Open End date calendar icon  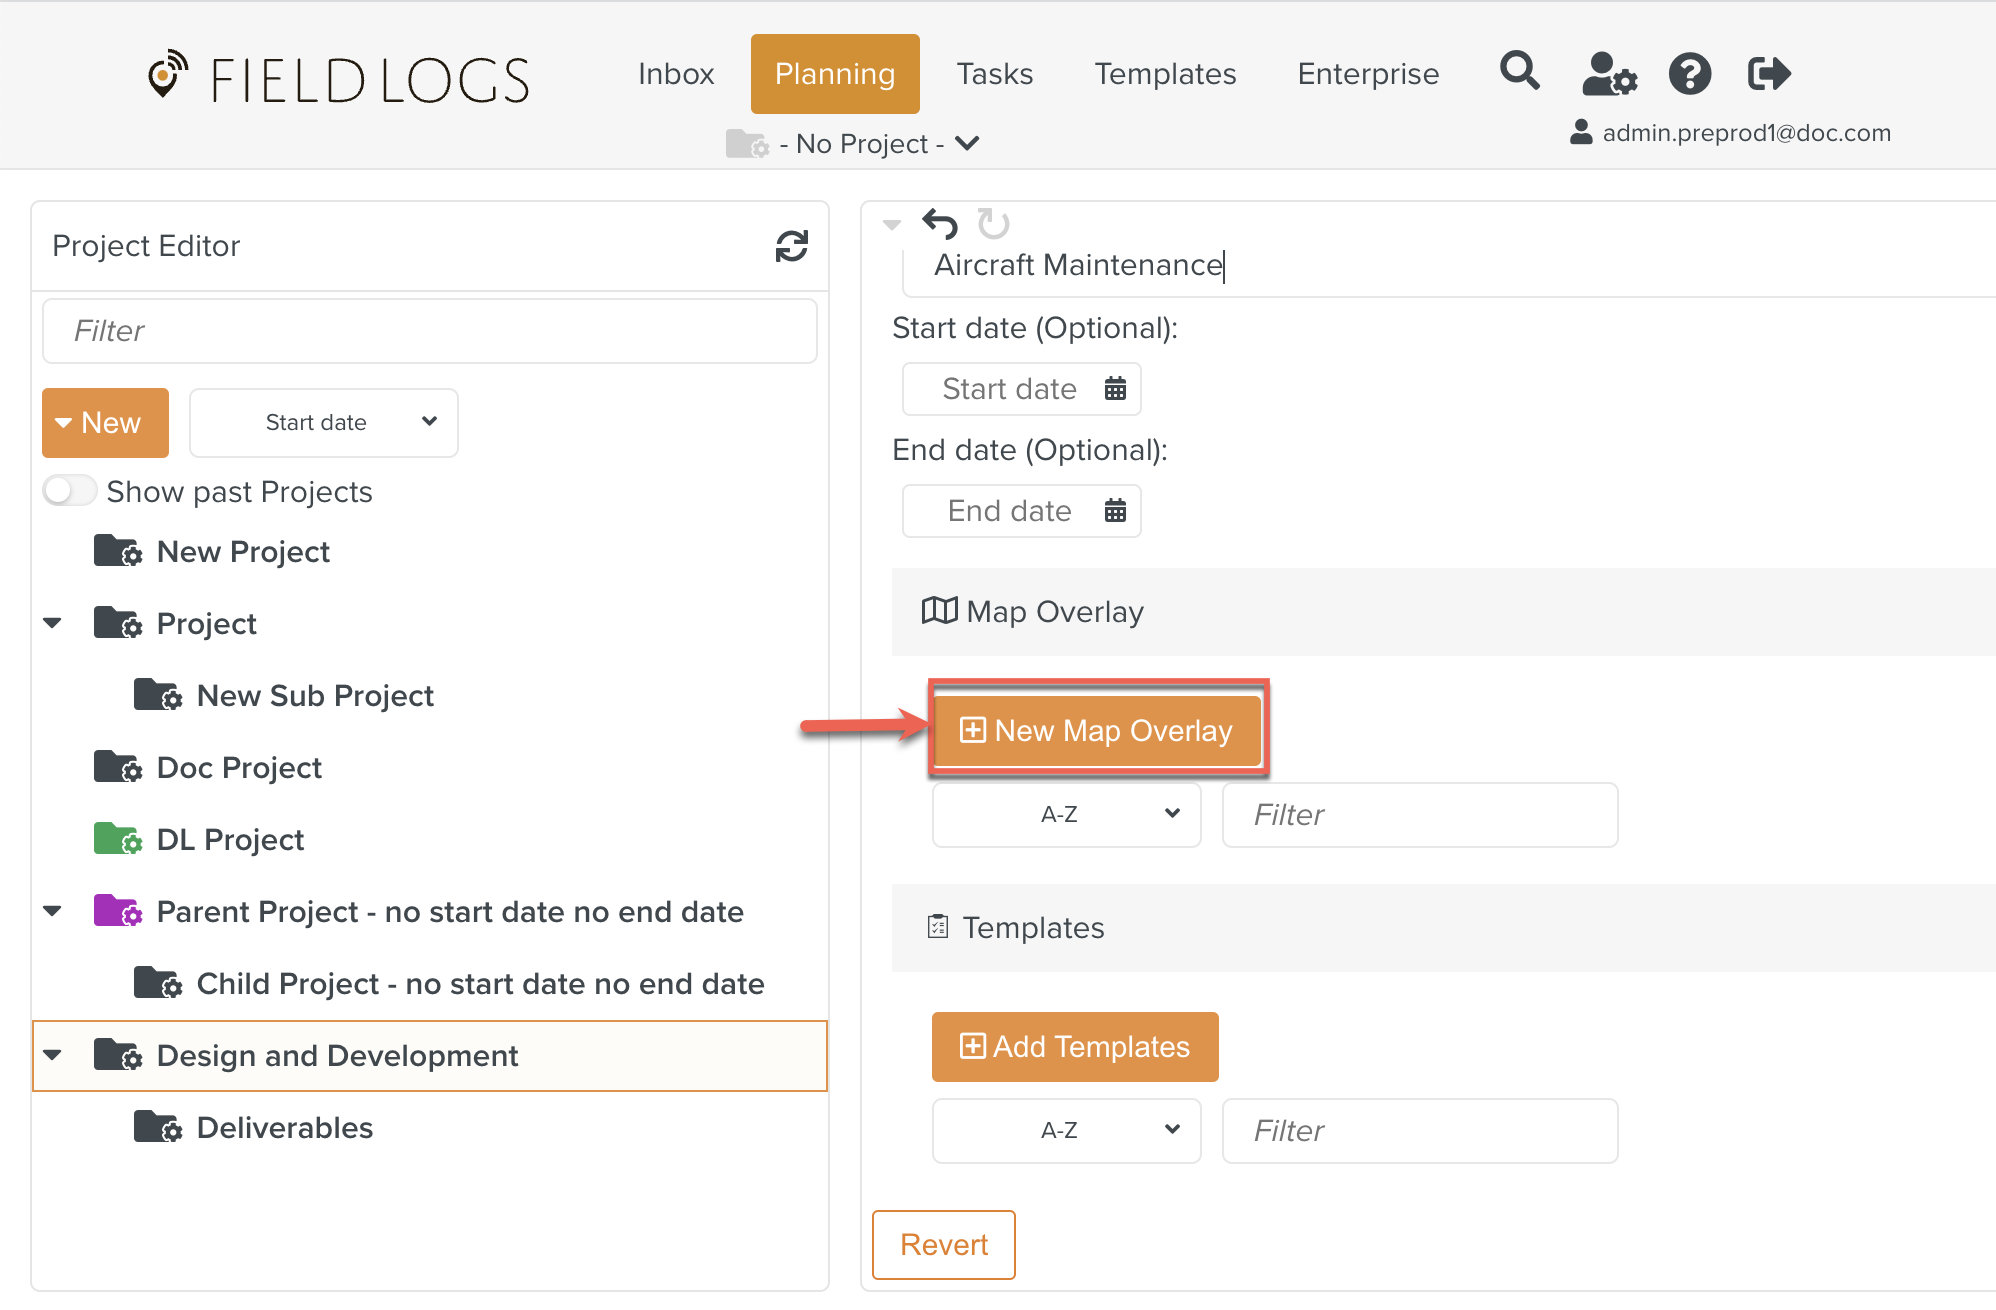(1115, 511)
